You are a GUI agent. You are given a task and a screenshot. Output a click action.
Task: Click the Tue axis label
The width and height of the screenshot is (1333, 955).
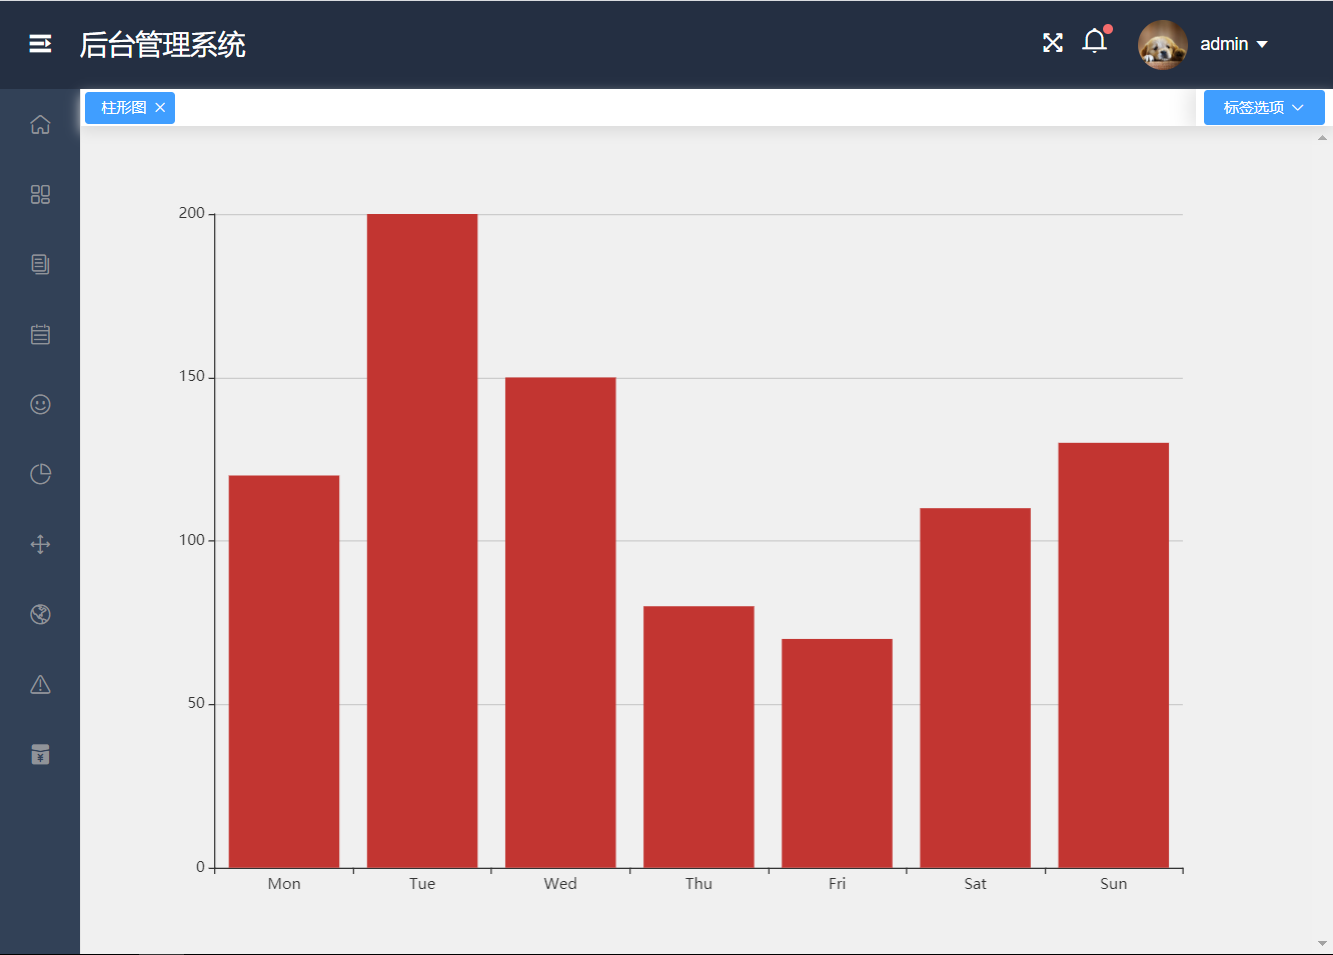[x=422, y=884]
